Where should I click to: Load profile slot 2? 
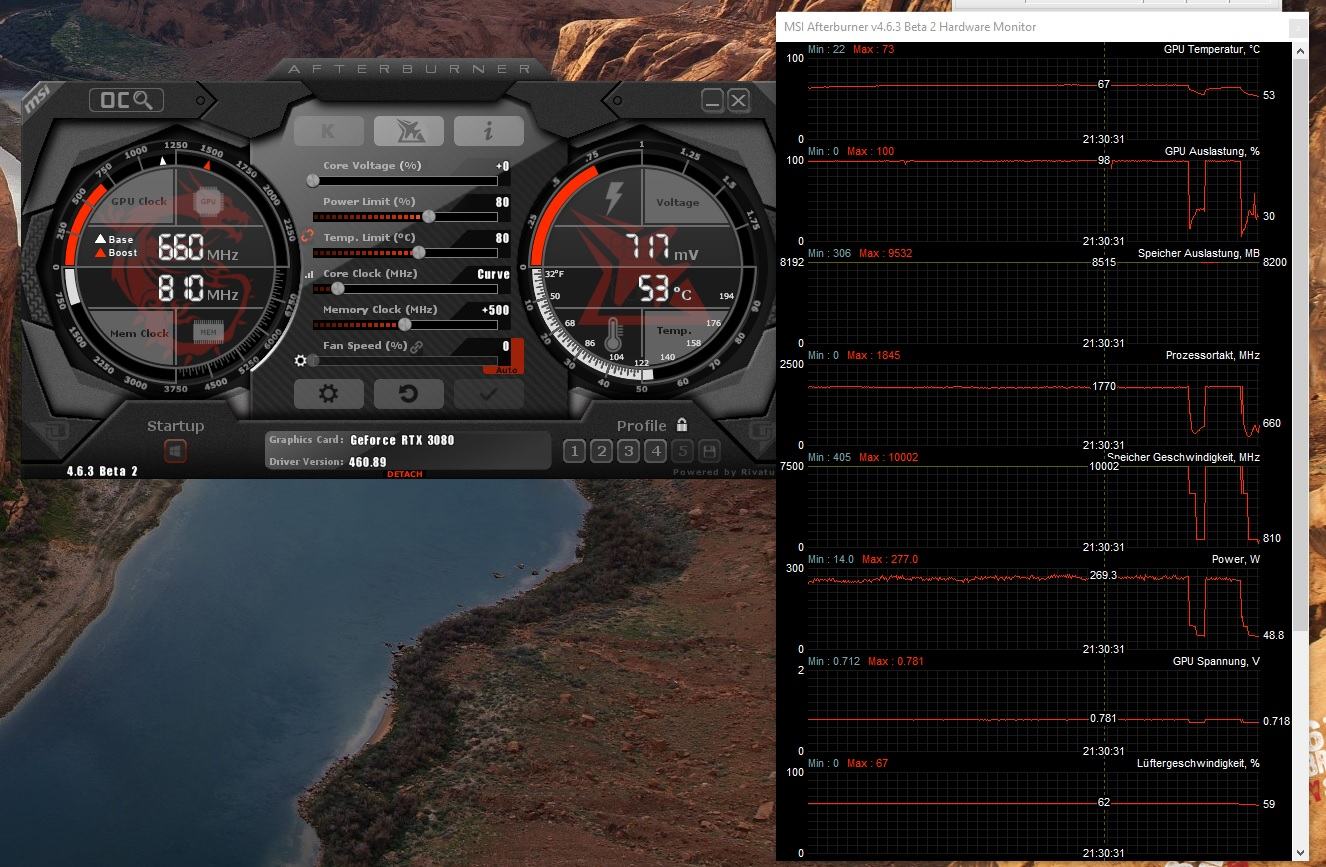tap(601, 451)
